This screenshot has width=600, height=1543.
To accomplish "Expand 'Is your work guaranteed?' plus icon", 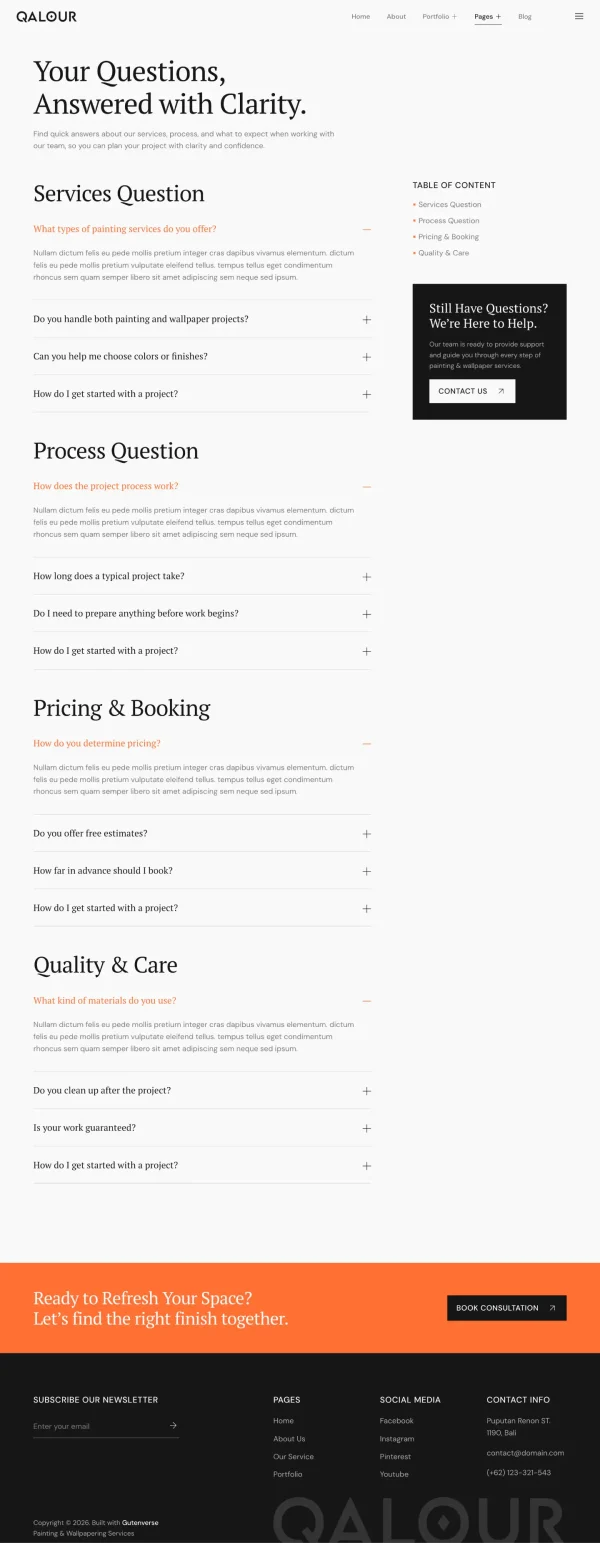I will (367, 1128).
